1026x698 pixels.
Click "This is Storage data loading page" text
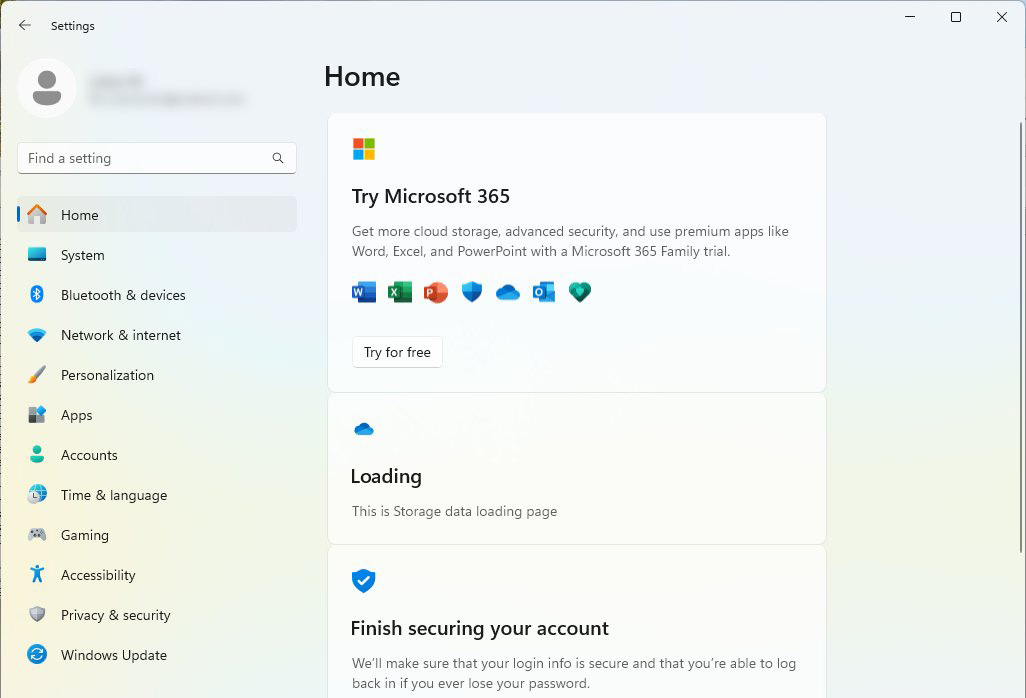(x=454, y=511)
